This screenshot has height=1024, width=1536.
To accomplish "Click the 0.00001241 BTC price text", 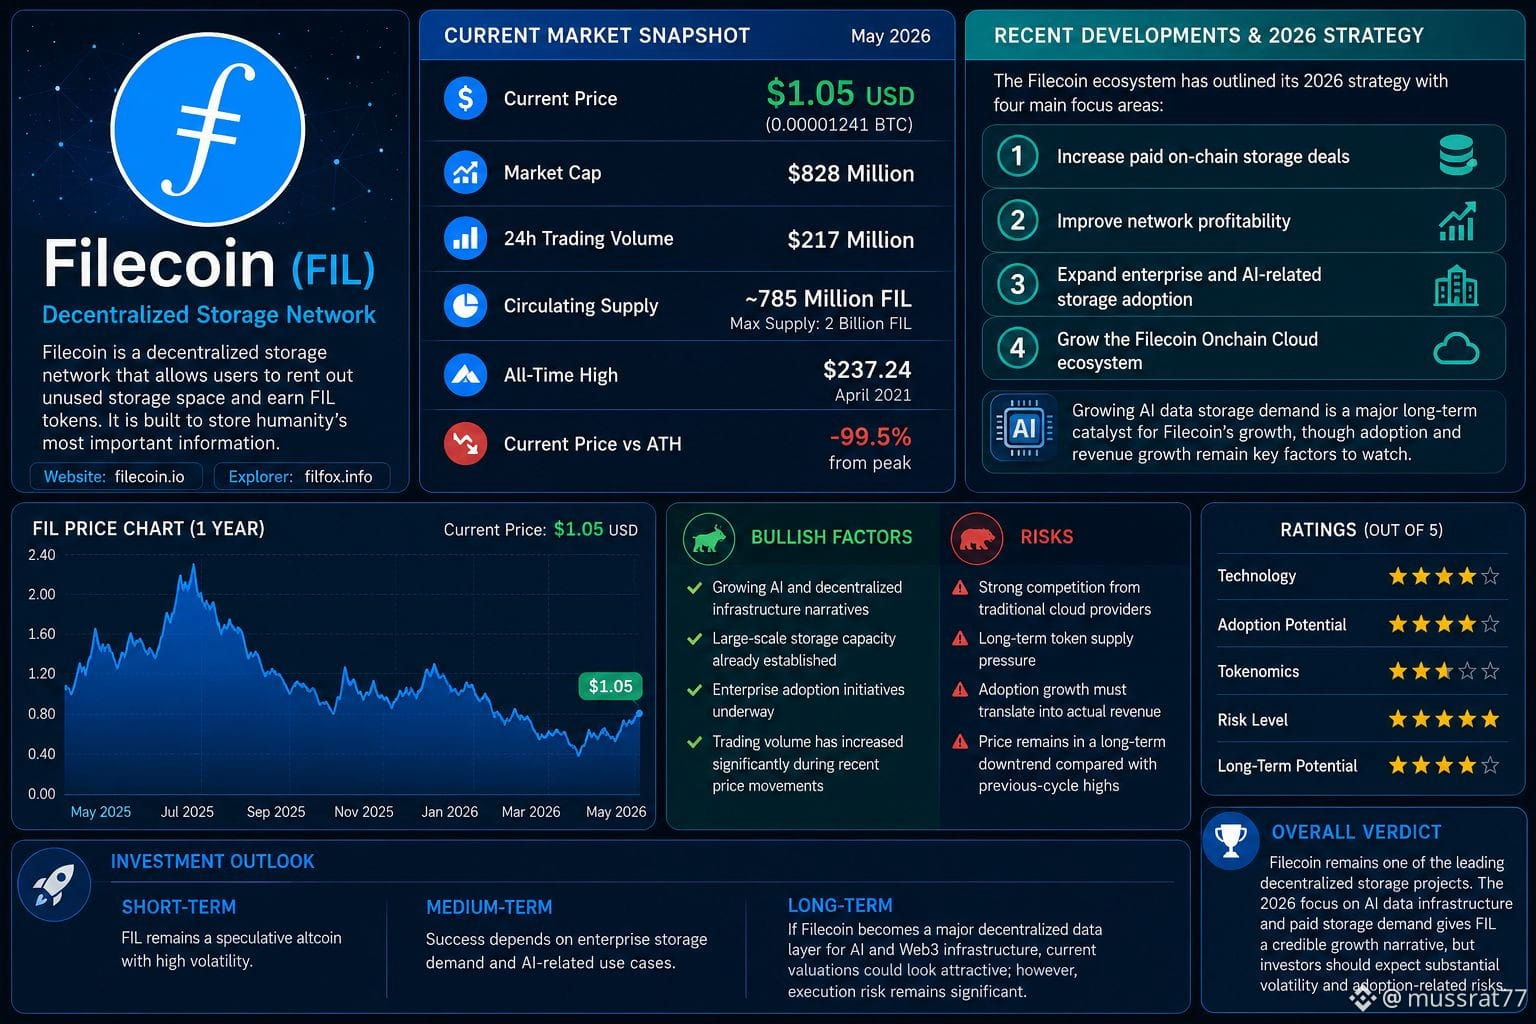I will pyautogui.click(x=839, y=125).
